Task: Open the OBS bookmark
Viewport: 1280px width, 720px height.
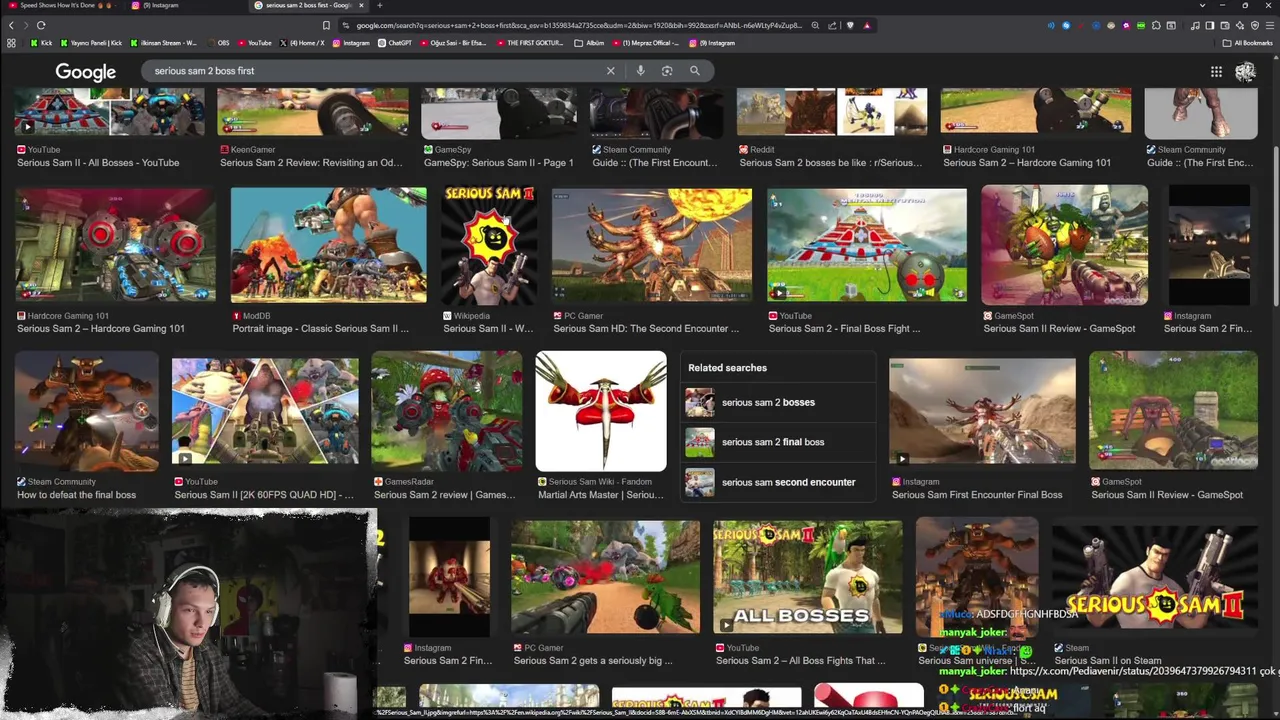Action: (217, 43)
